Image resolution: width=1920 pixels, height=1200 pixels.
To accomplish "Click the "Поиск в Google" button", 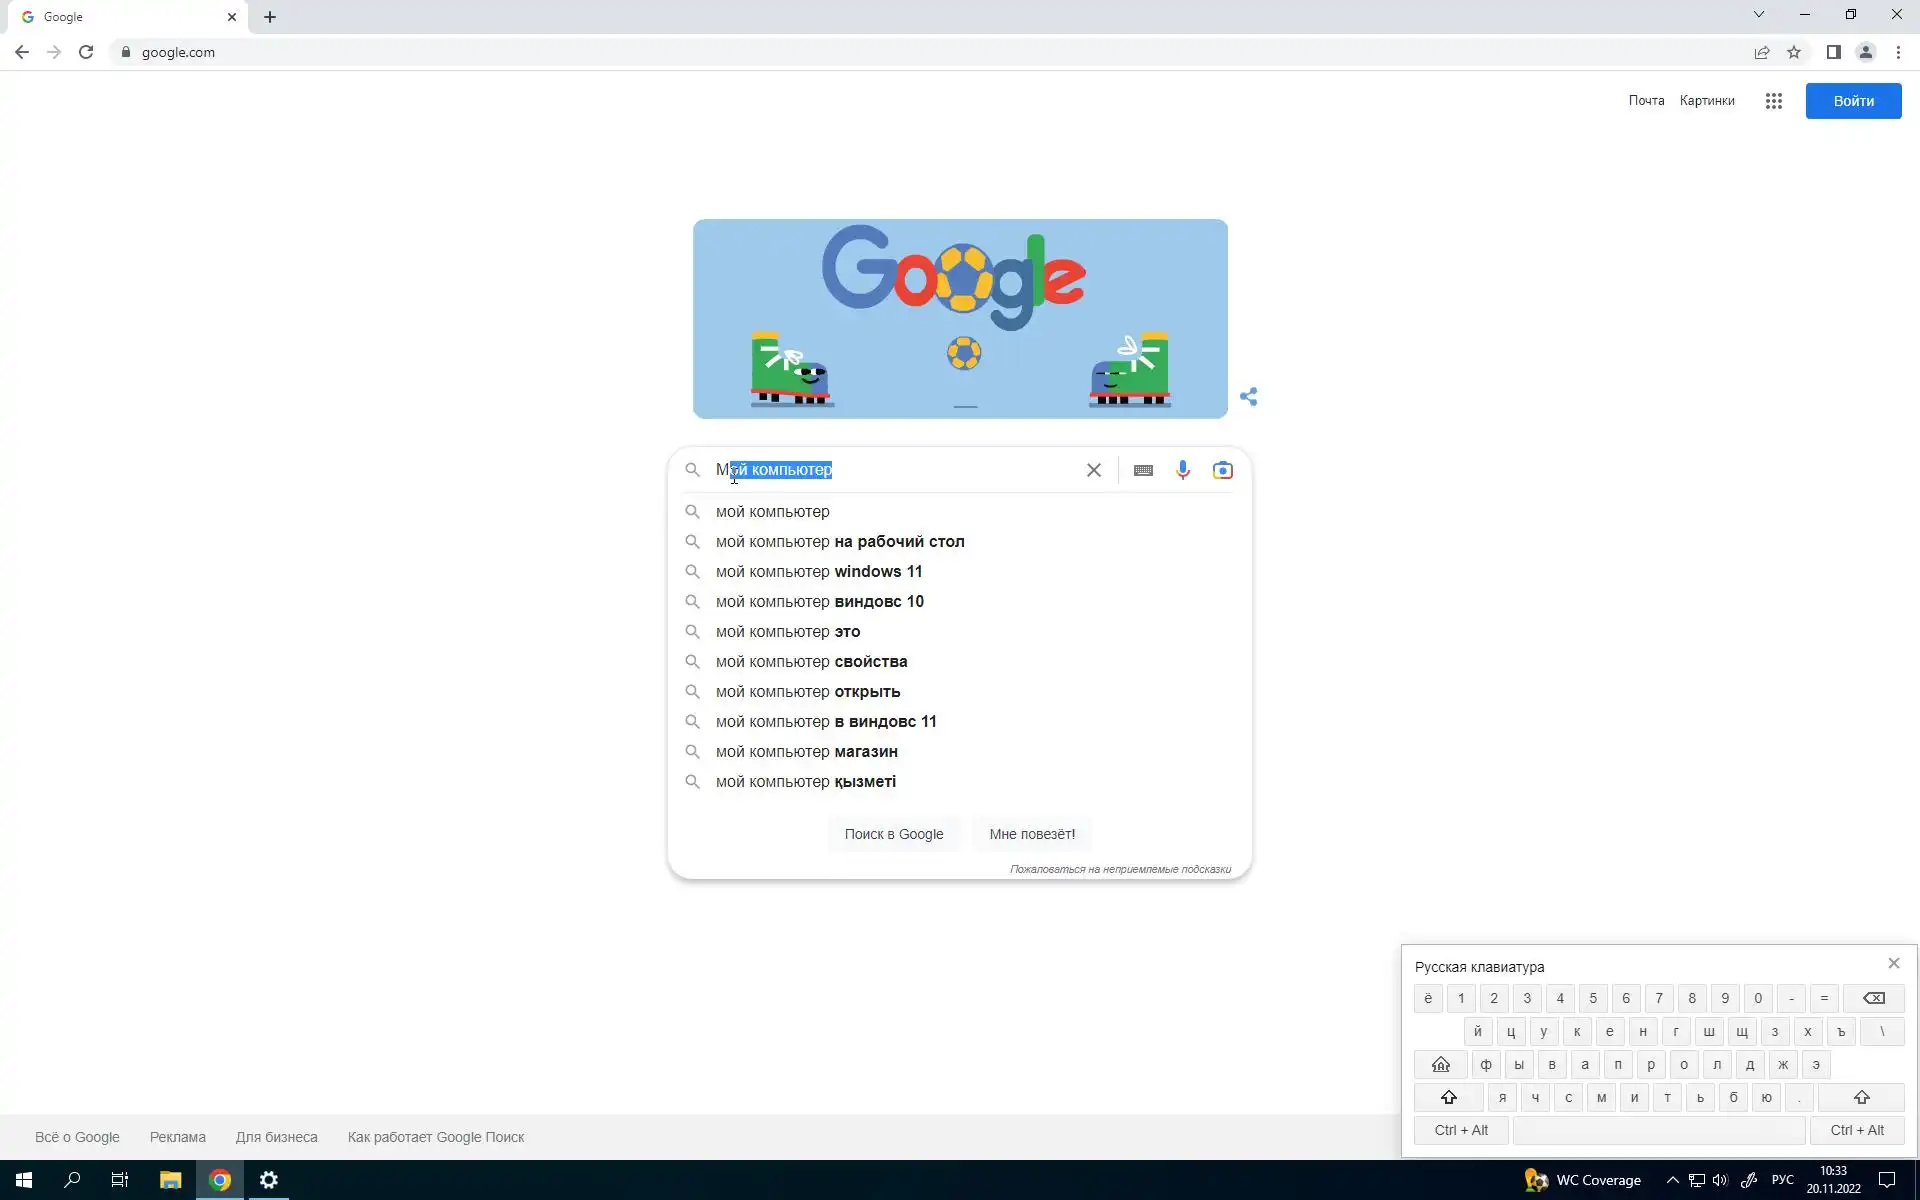I will coord(893,834).
